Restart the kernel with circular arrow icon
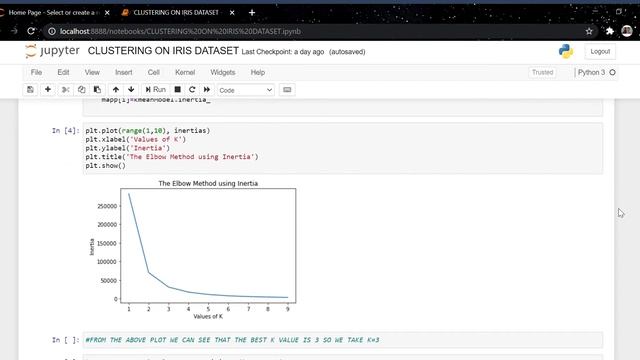The image size is (640, 360). pos(192,89)
